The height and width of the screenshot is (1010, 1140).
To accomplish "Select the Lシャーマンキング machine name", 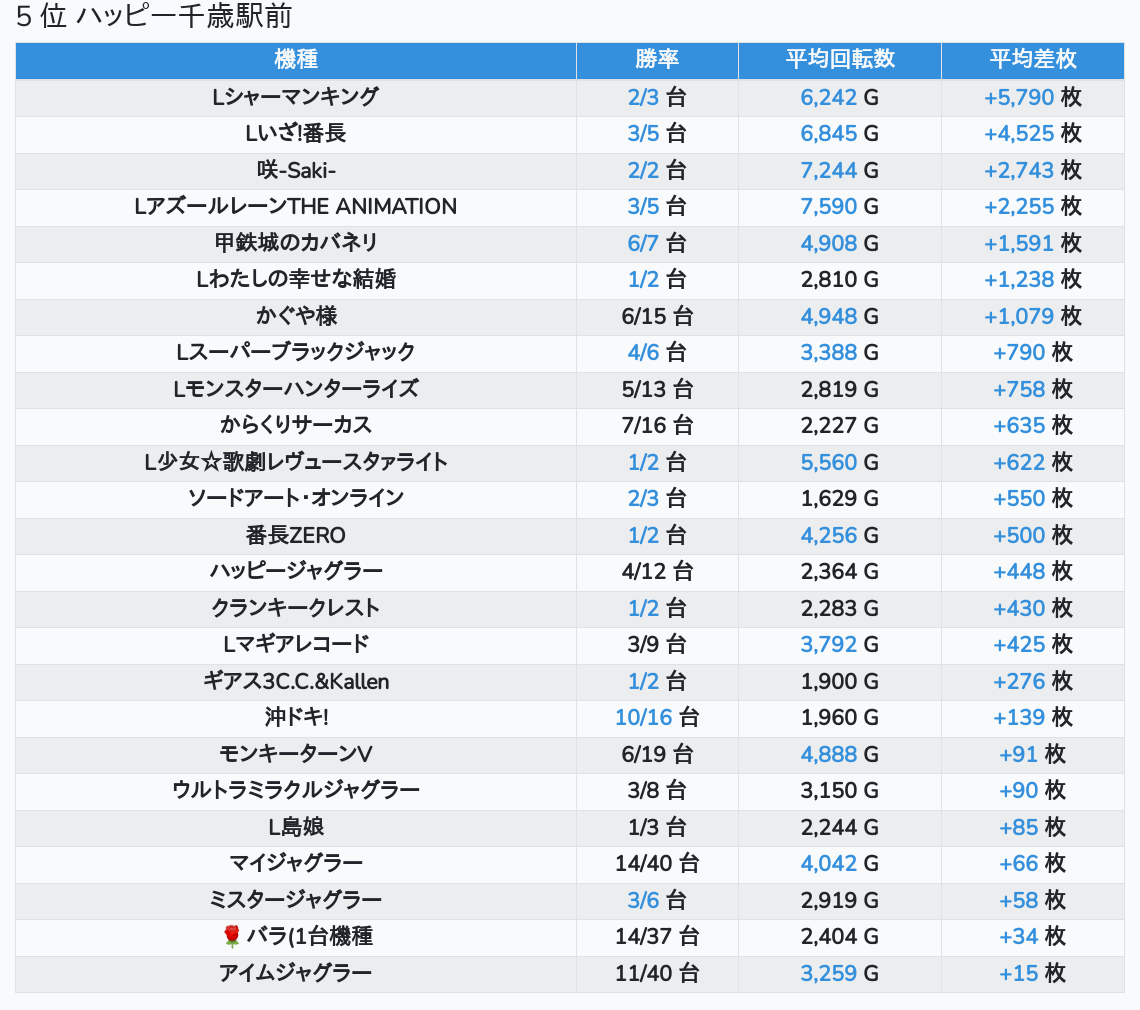I will [296, 97].
